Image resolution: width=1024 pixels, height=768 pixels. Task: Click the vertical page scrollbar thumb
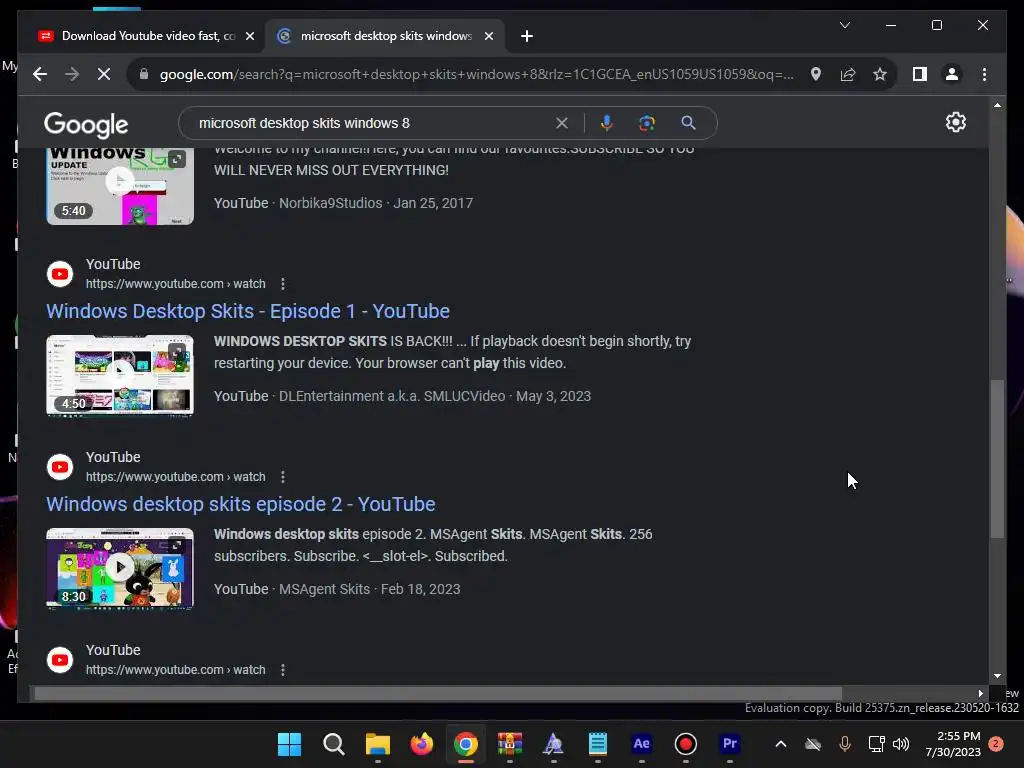pyautogui.click(x=997, y=458)
